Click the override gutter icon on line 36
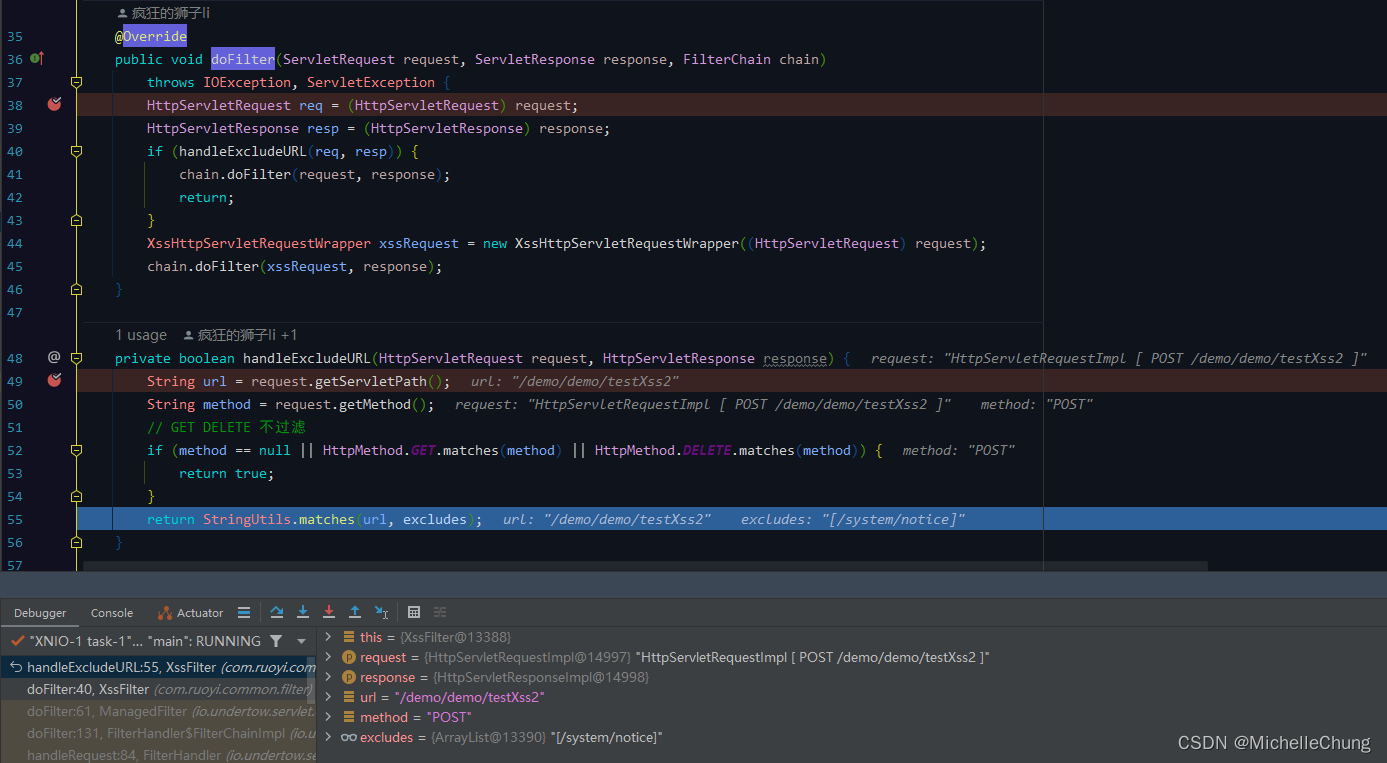This screenshot has width=1387, height=763. tap(37, 59)
